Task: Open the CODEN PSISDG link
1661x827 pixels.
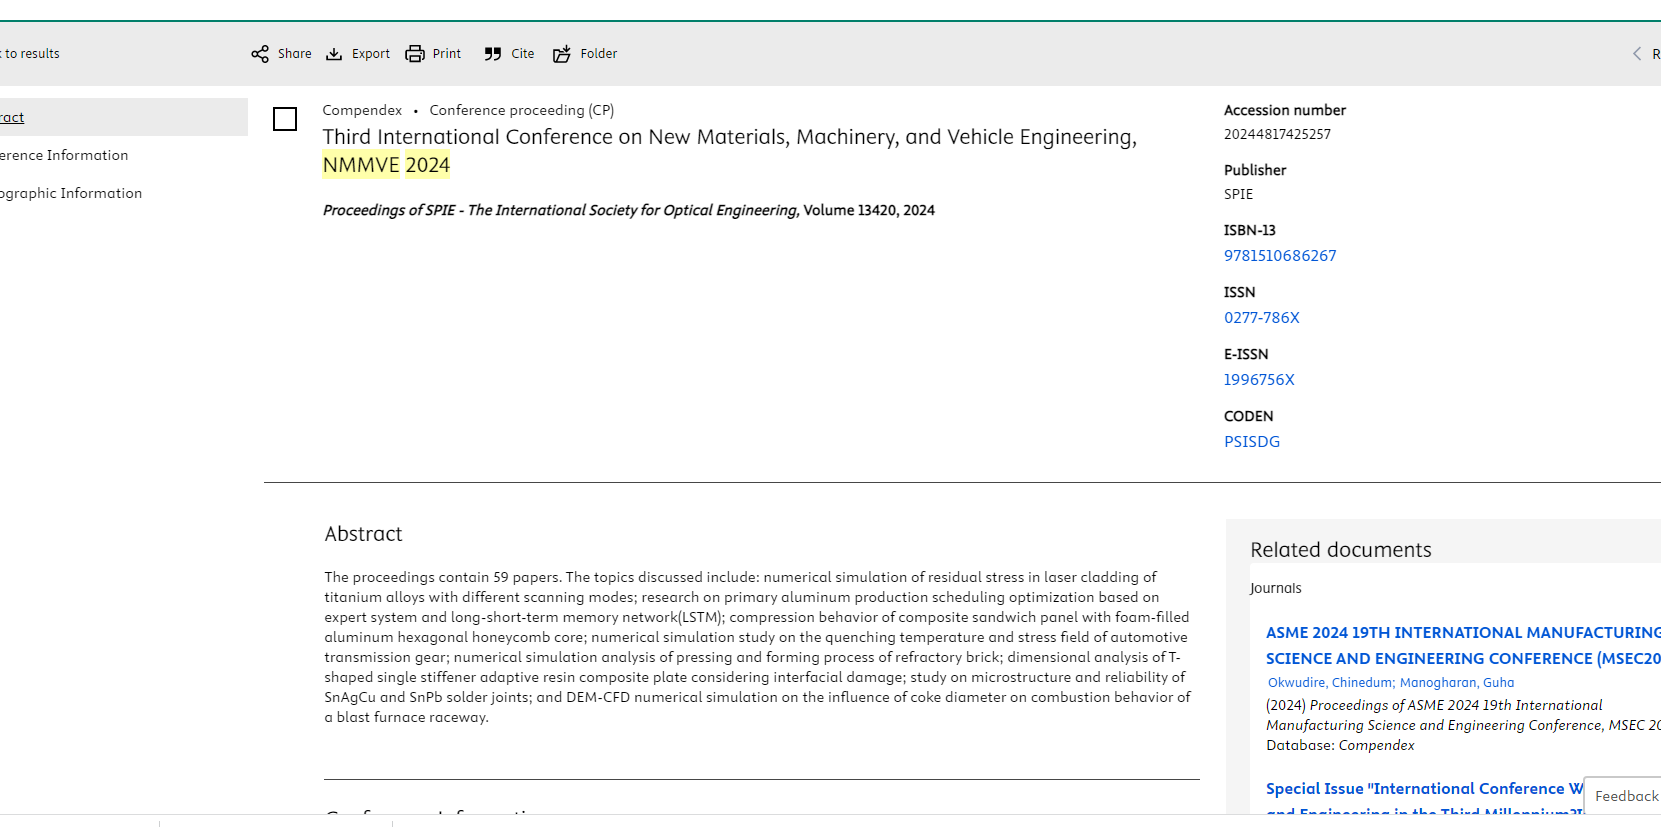Action: [x=1252, y=442]
